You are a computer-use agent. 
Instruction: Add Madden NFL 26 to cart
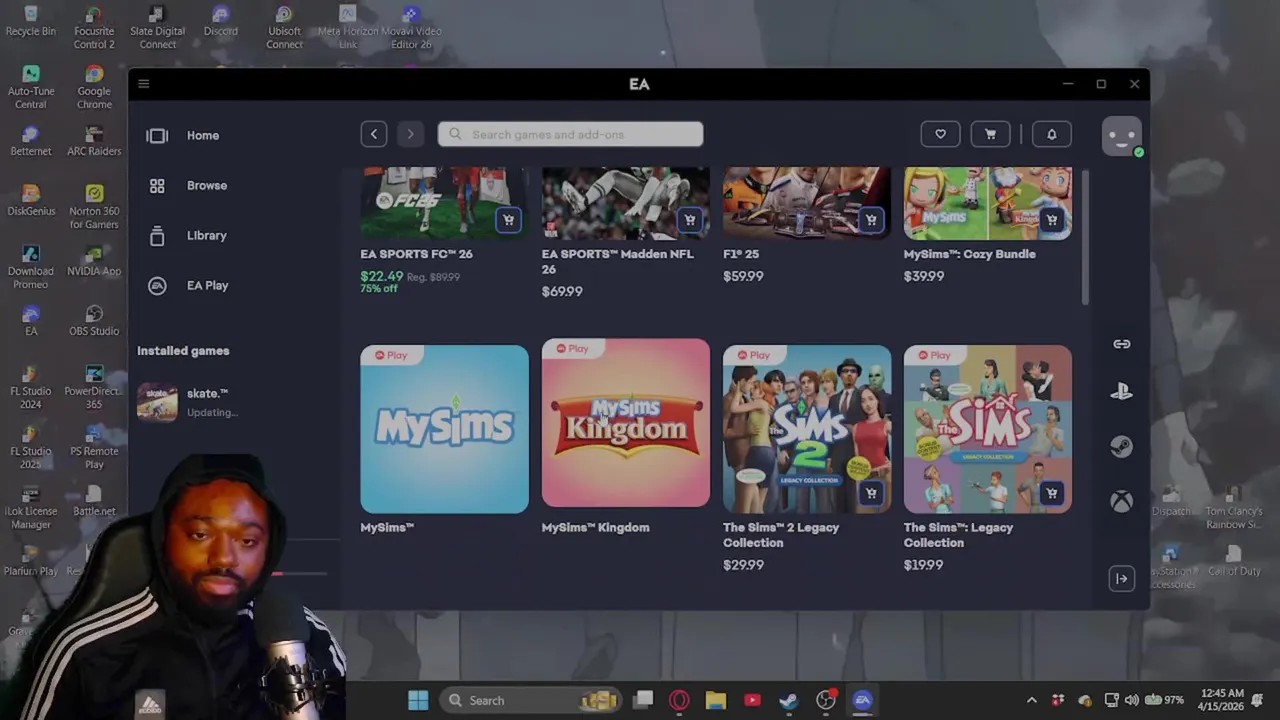689,219
